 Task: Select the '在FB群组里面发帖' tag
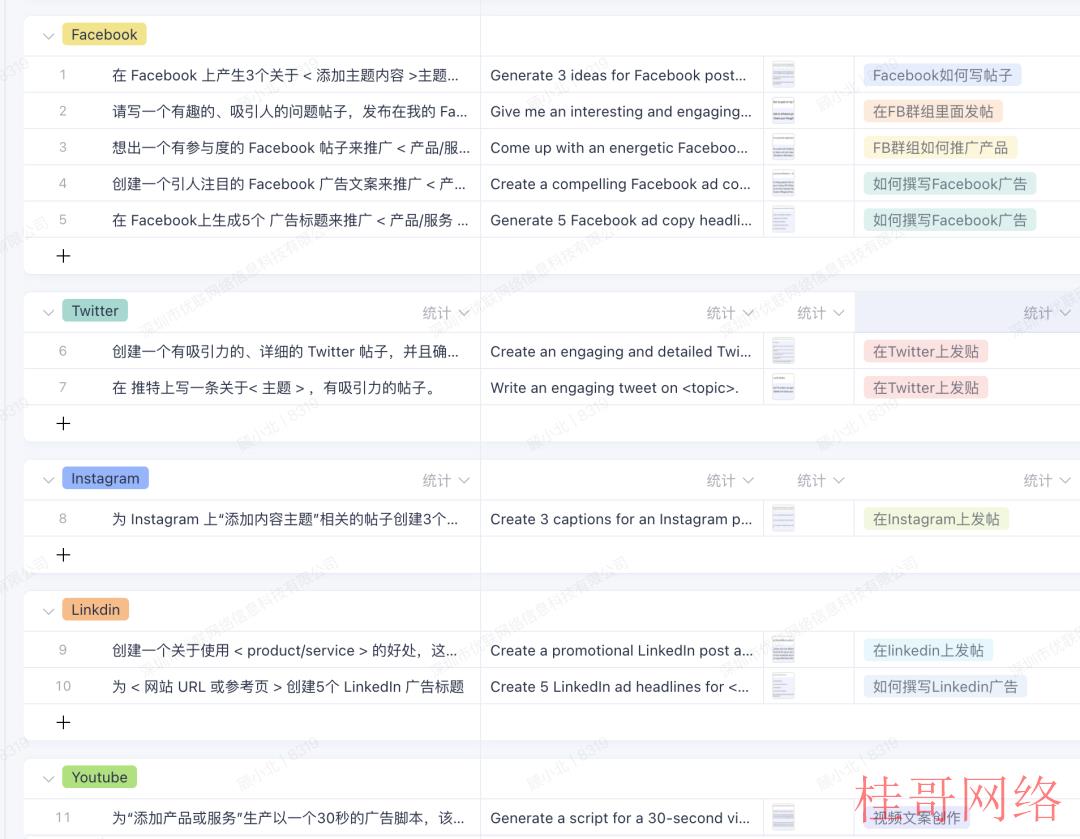click(933, 112)
